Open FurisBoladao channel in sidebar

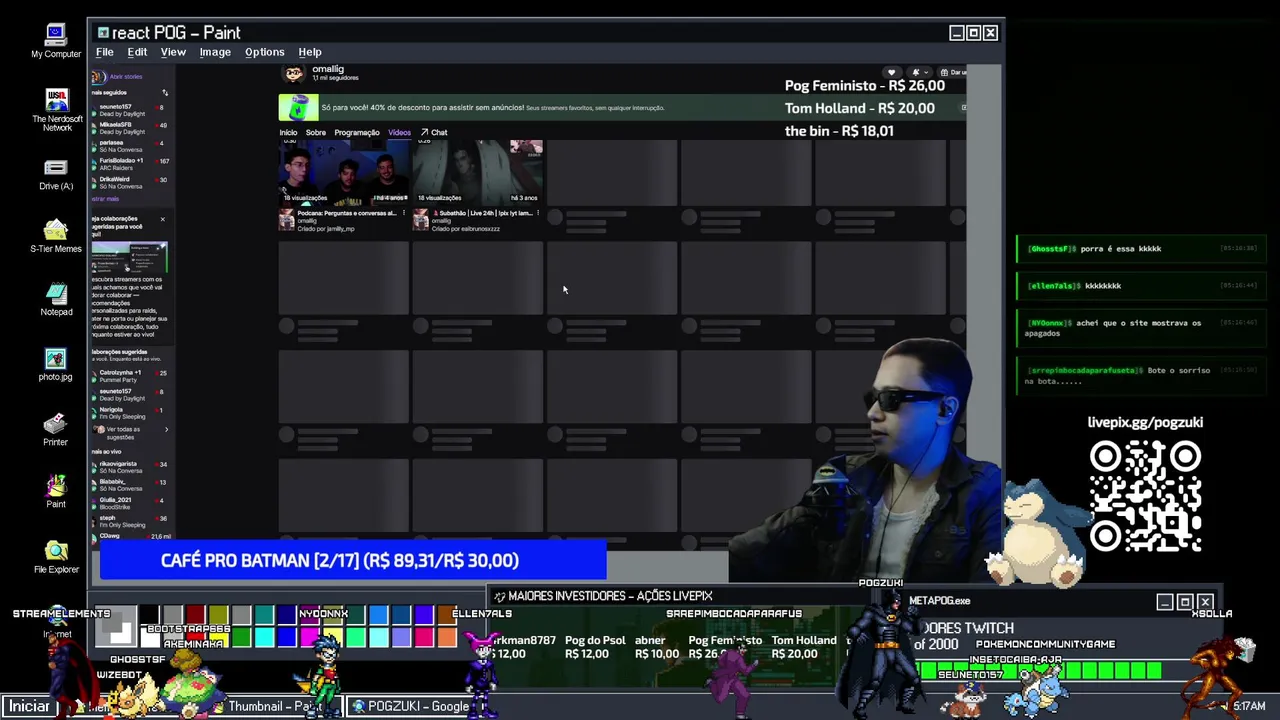click(130, 164)
